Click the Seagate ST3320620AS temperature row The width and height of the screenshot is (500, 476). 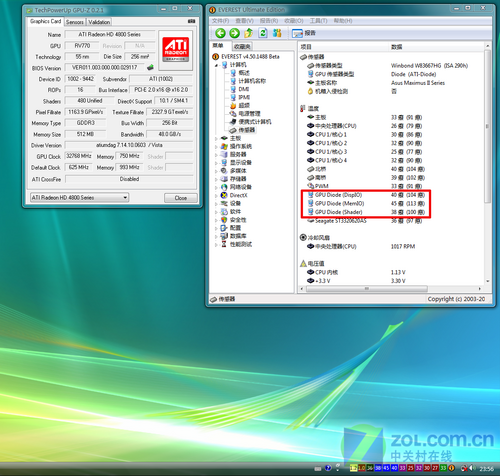[x=364, y=221]
